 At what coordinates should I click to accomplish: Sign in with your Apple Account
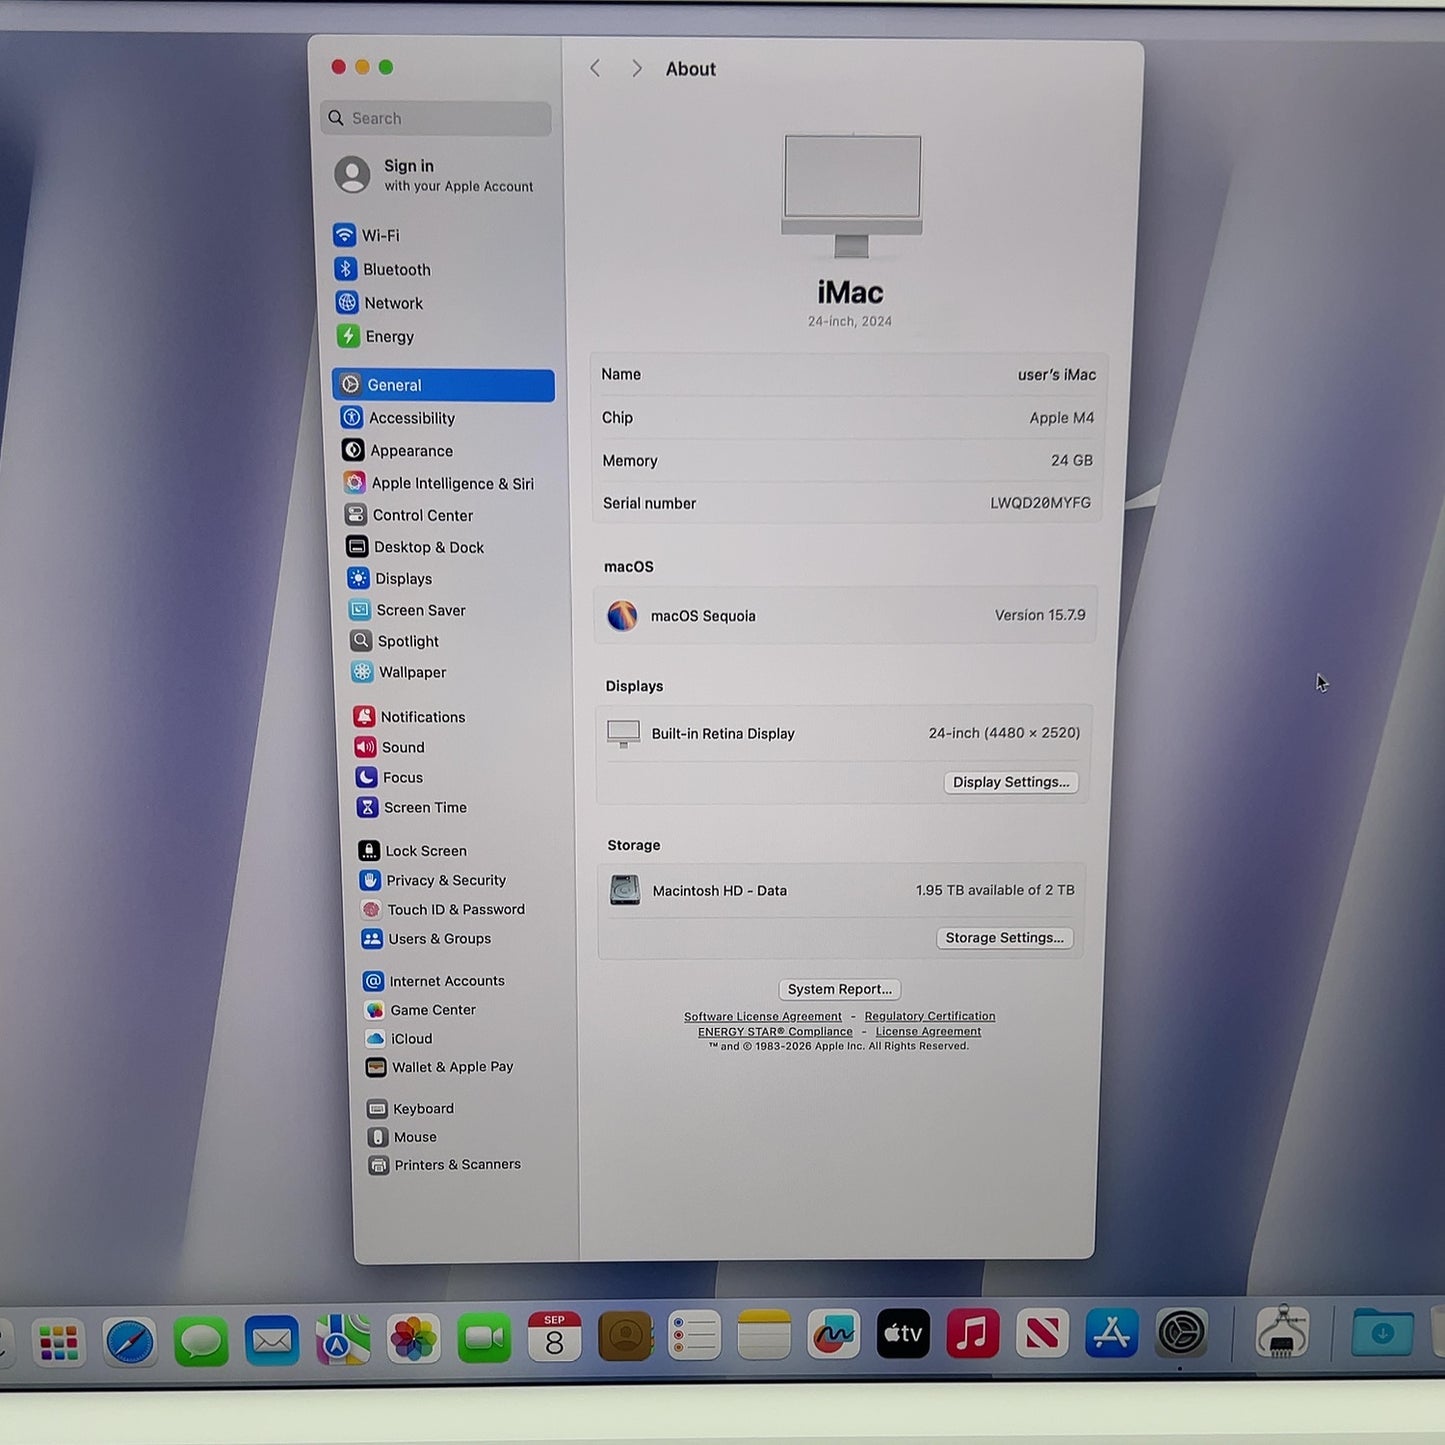click(434, 175)
